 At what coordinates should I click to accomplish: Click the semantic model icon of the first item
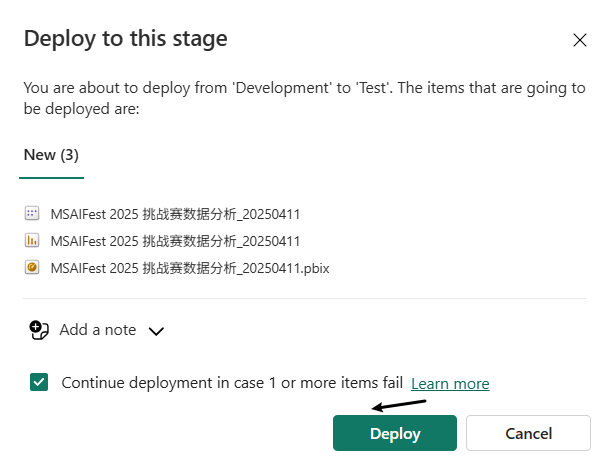(x=32, y=214)
